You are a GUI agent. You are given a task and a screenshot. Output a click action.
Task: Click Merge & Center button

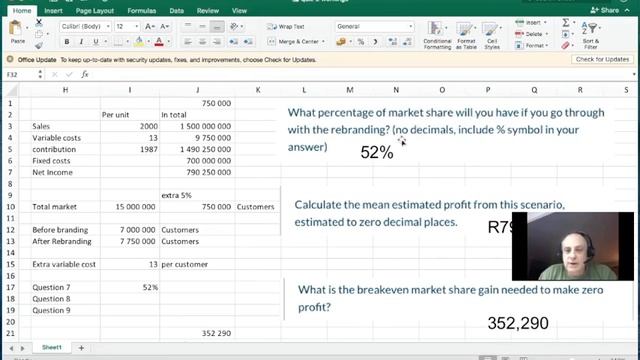tap(293, 42)
